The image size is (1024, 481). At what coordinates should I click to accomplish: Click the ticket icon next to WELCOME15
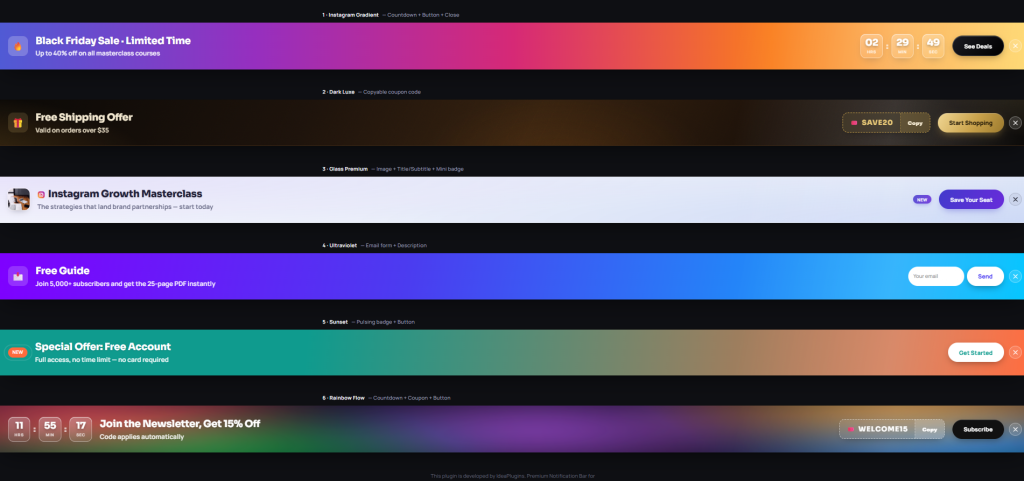pos(851,429)
